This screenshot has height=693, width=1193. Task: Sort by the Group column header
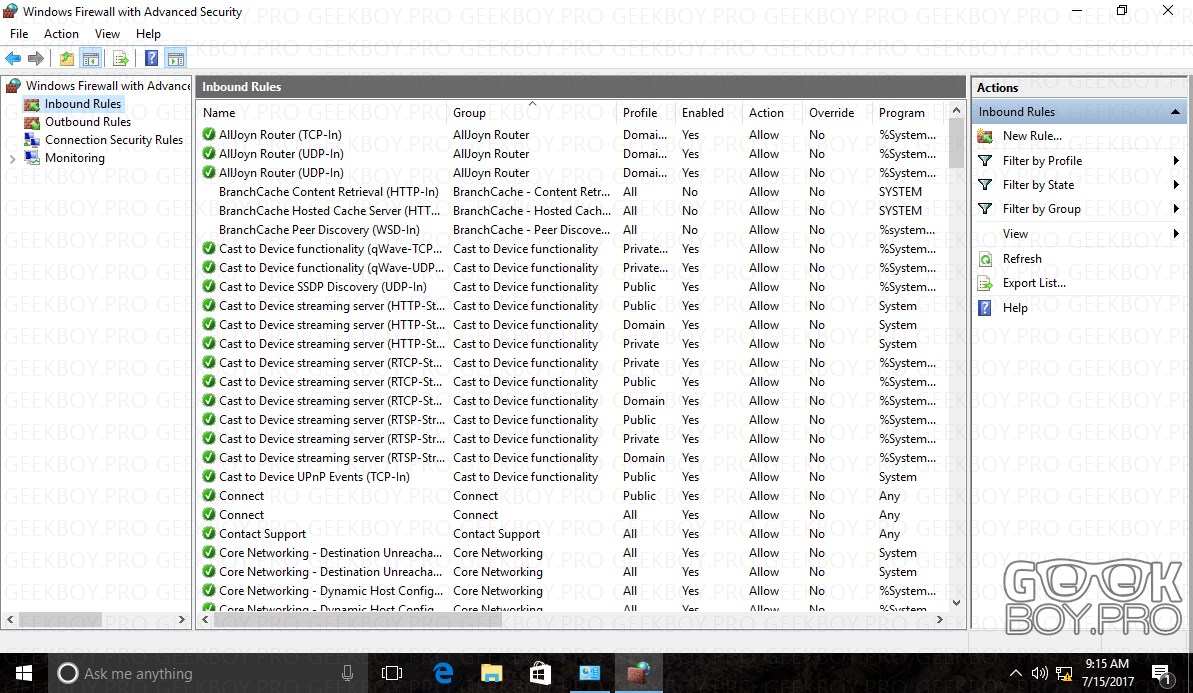point(532,113)
